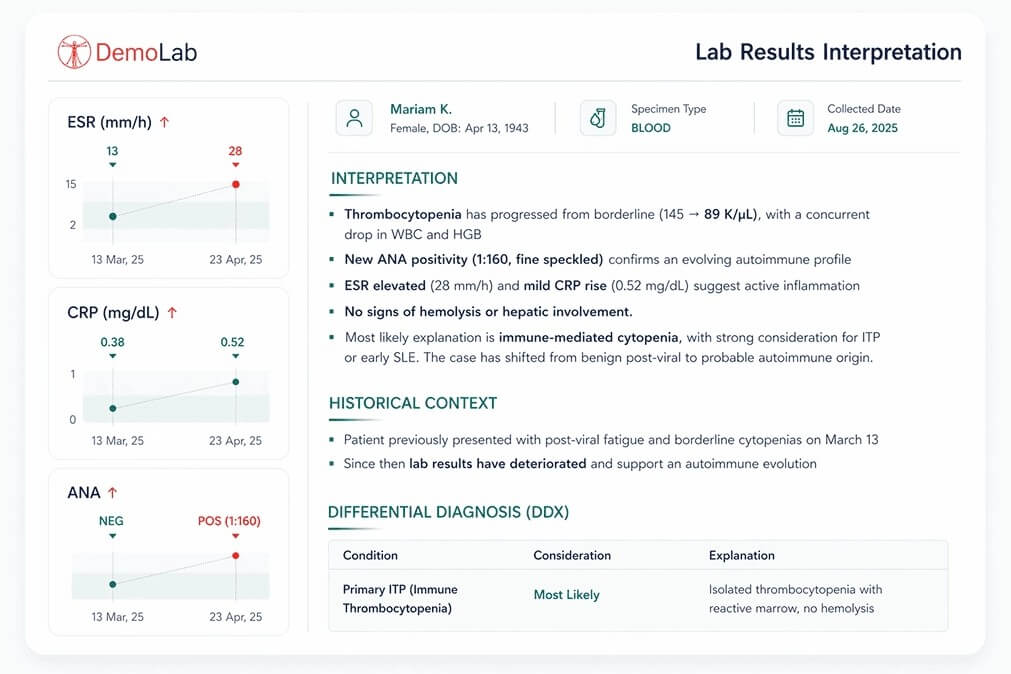Viewport: 1011px width, 674px height.
Task: Click the Specimen Type label
Action: (669, 109)
